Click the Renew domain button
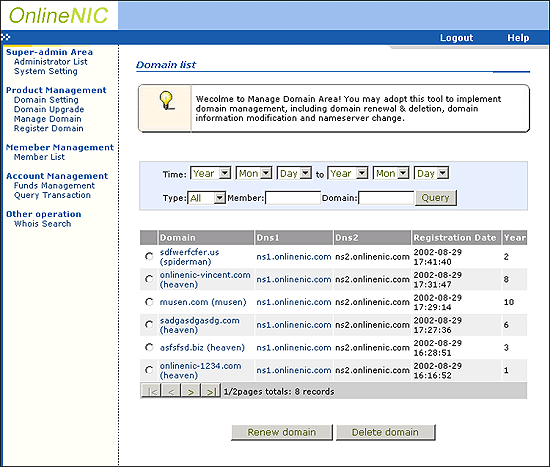Screen dimensions: 550x467 (282, 432)
